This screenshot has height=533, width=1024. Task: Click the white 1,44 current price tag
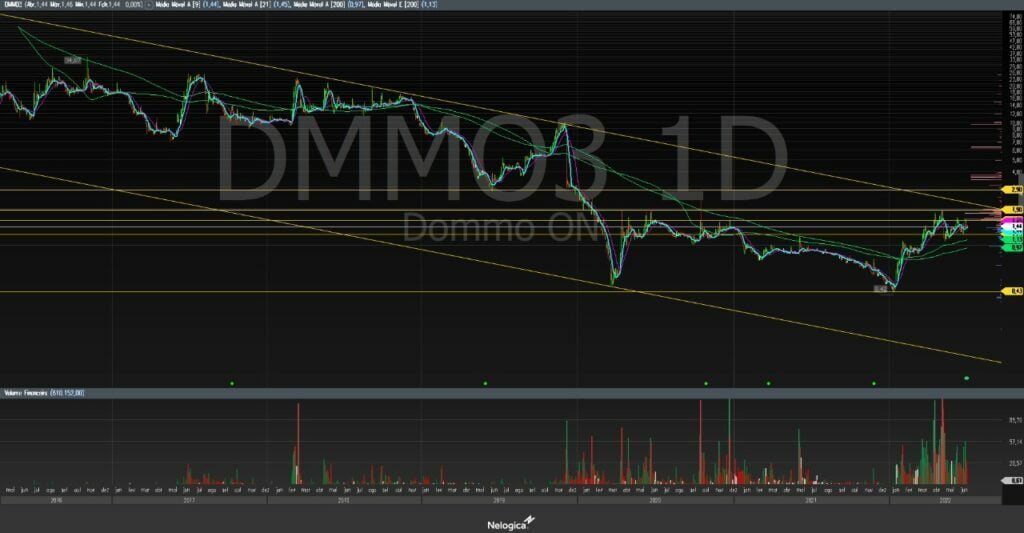point(1015,228)
